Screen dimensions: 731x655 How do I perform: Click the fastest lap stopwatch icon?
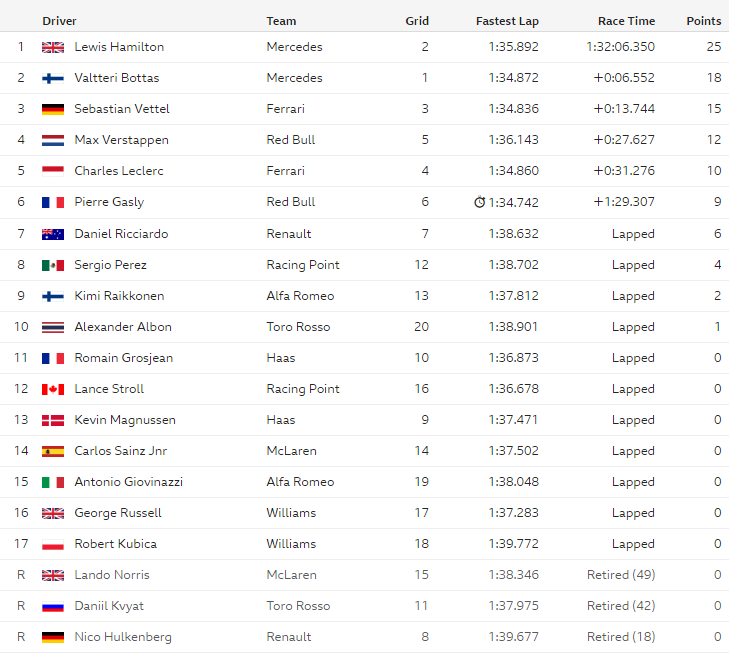coord(479,202)
